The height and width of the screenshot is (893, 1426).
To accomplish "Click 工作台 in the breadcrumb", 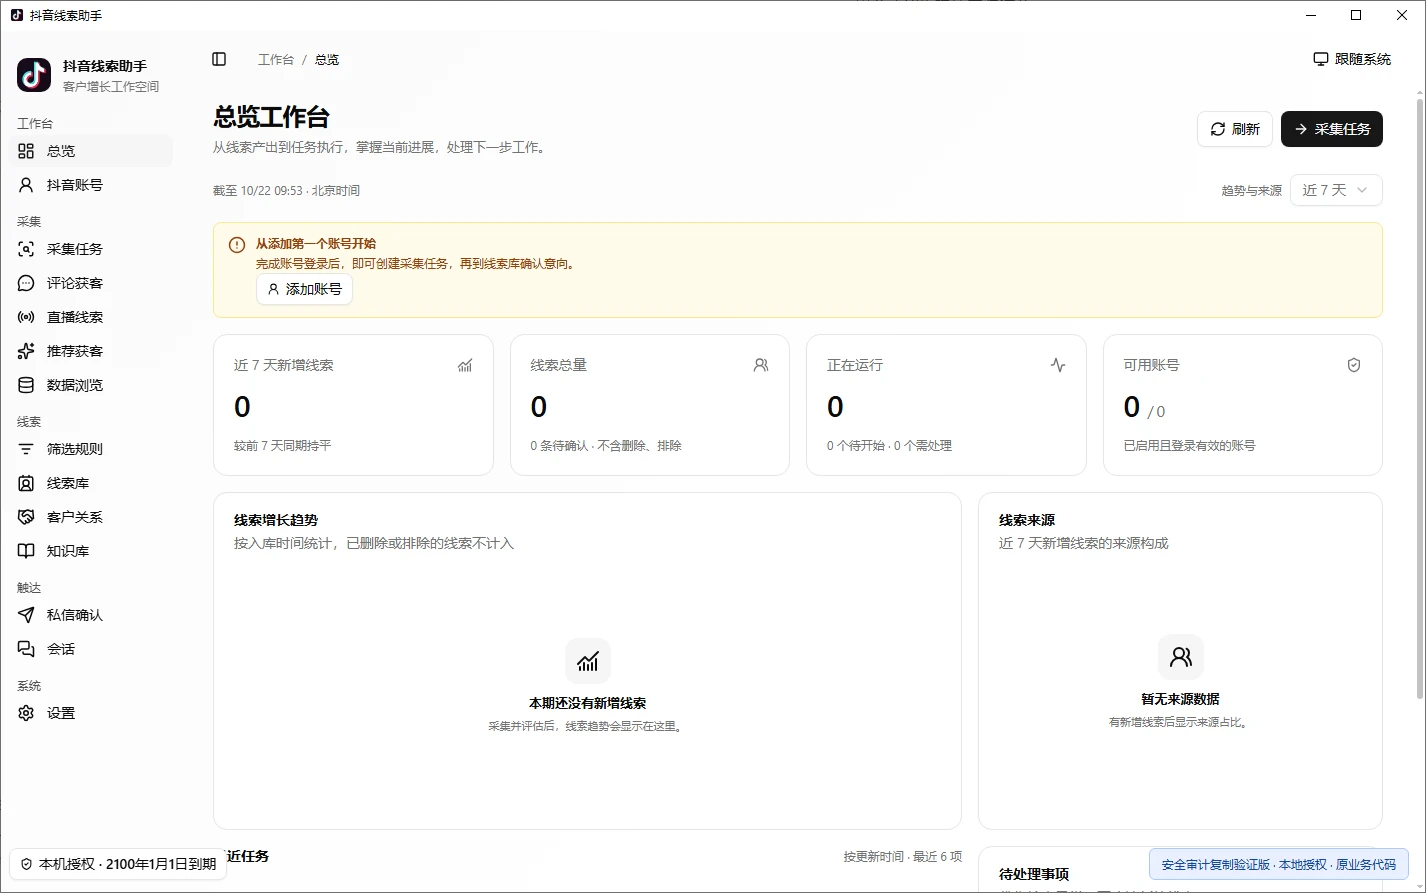I will click(x=276, y=60).
